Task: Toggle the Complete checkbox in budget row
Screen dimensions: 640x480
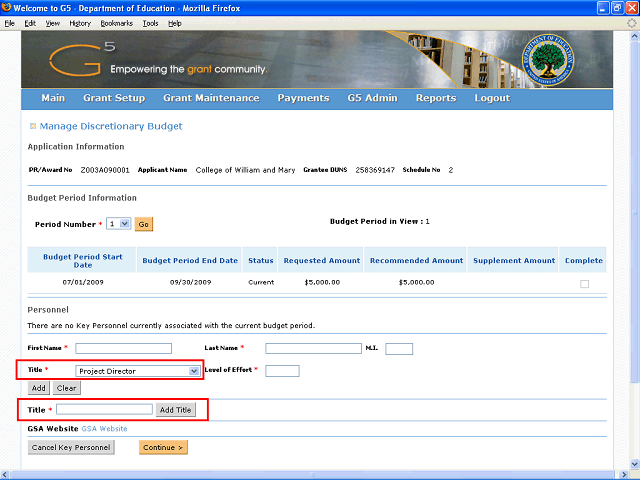Action: [x=584, y=283]
